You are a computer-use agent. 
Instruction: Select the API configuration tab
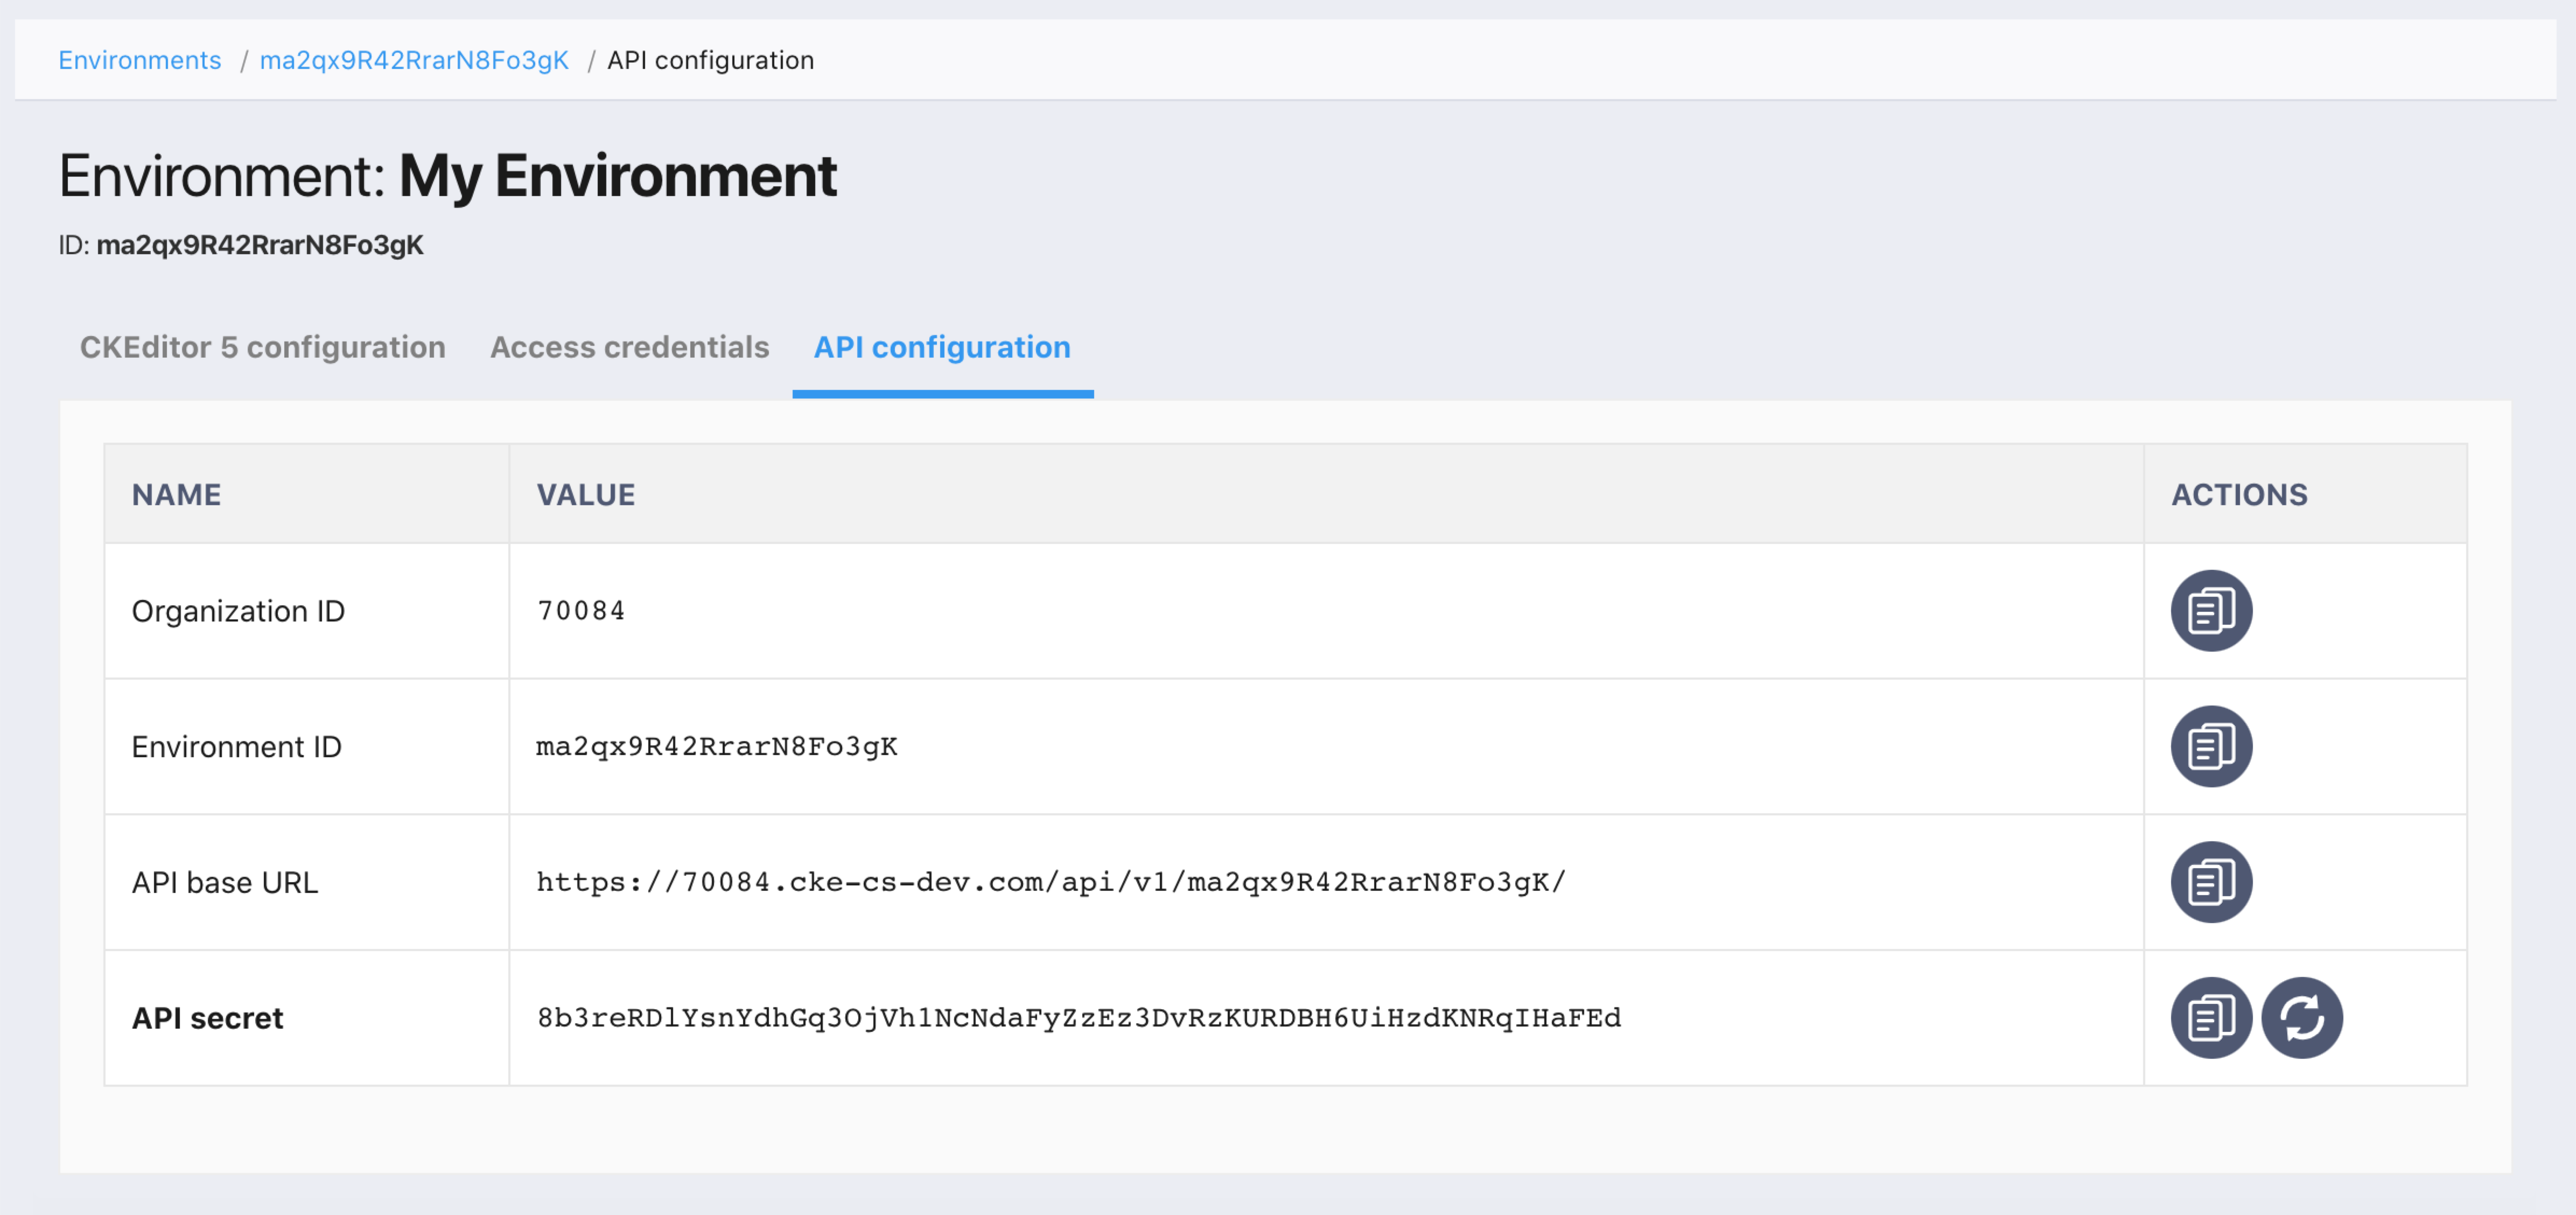point(942,347)
